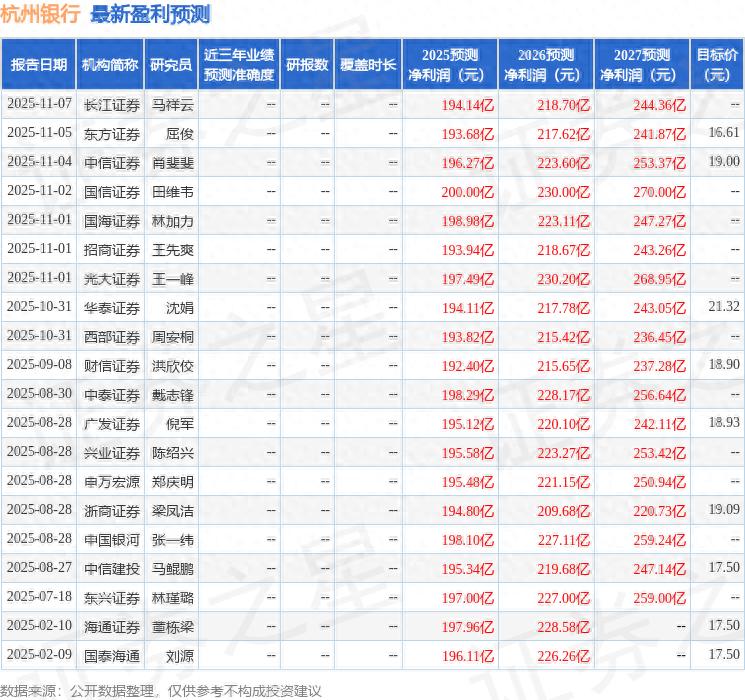Click the 196.11亿 profit value
Image resolution: width=745 pixels, height=700 pixels.
(468, 655)
